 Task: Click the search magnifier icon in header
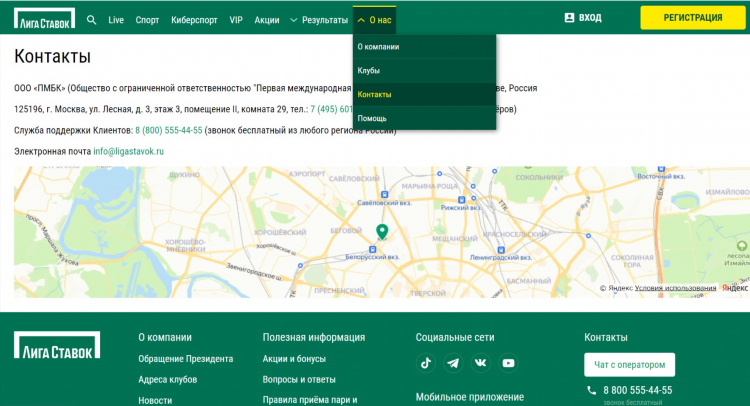(x=91, y=20)
